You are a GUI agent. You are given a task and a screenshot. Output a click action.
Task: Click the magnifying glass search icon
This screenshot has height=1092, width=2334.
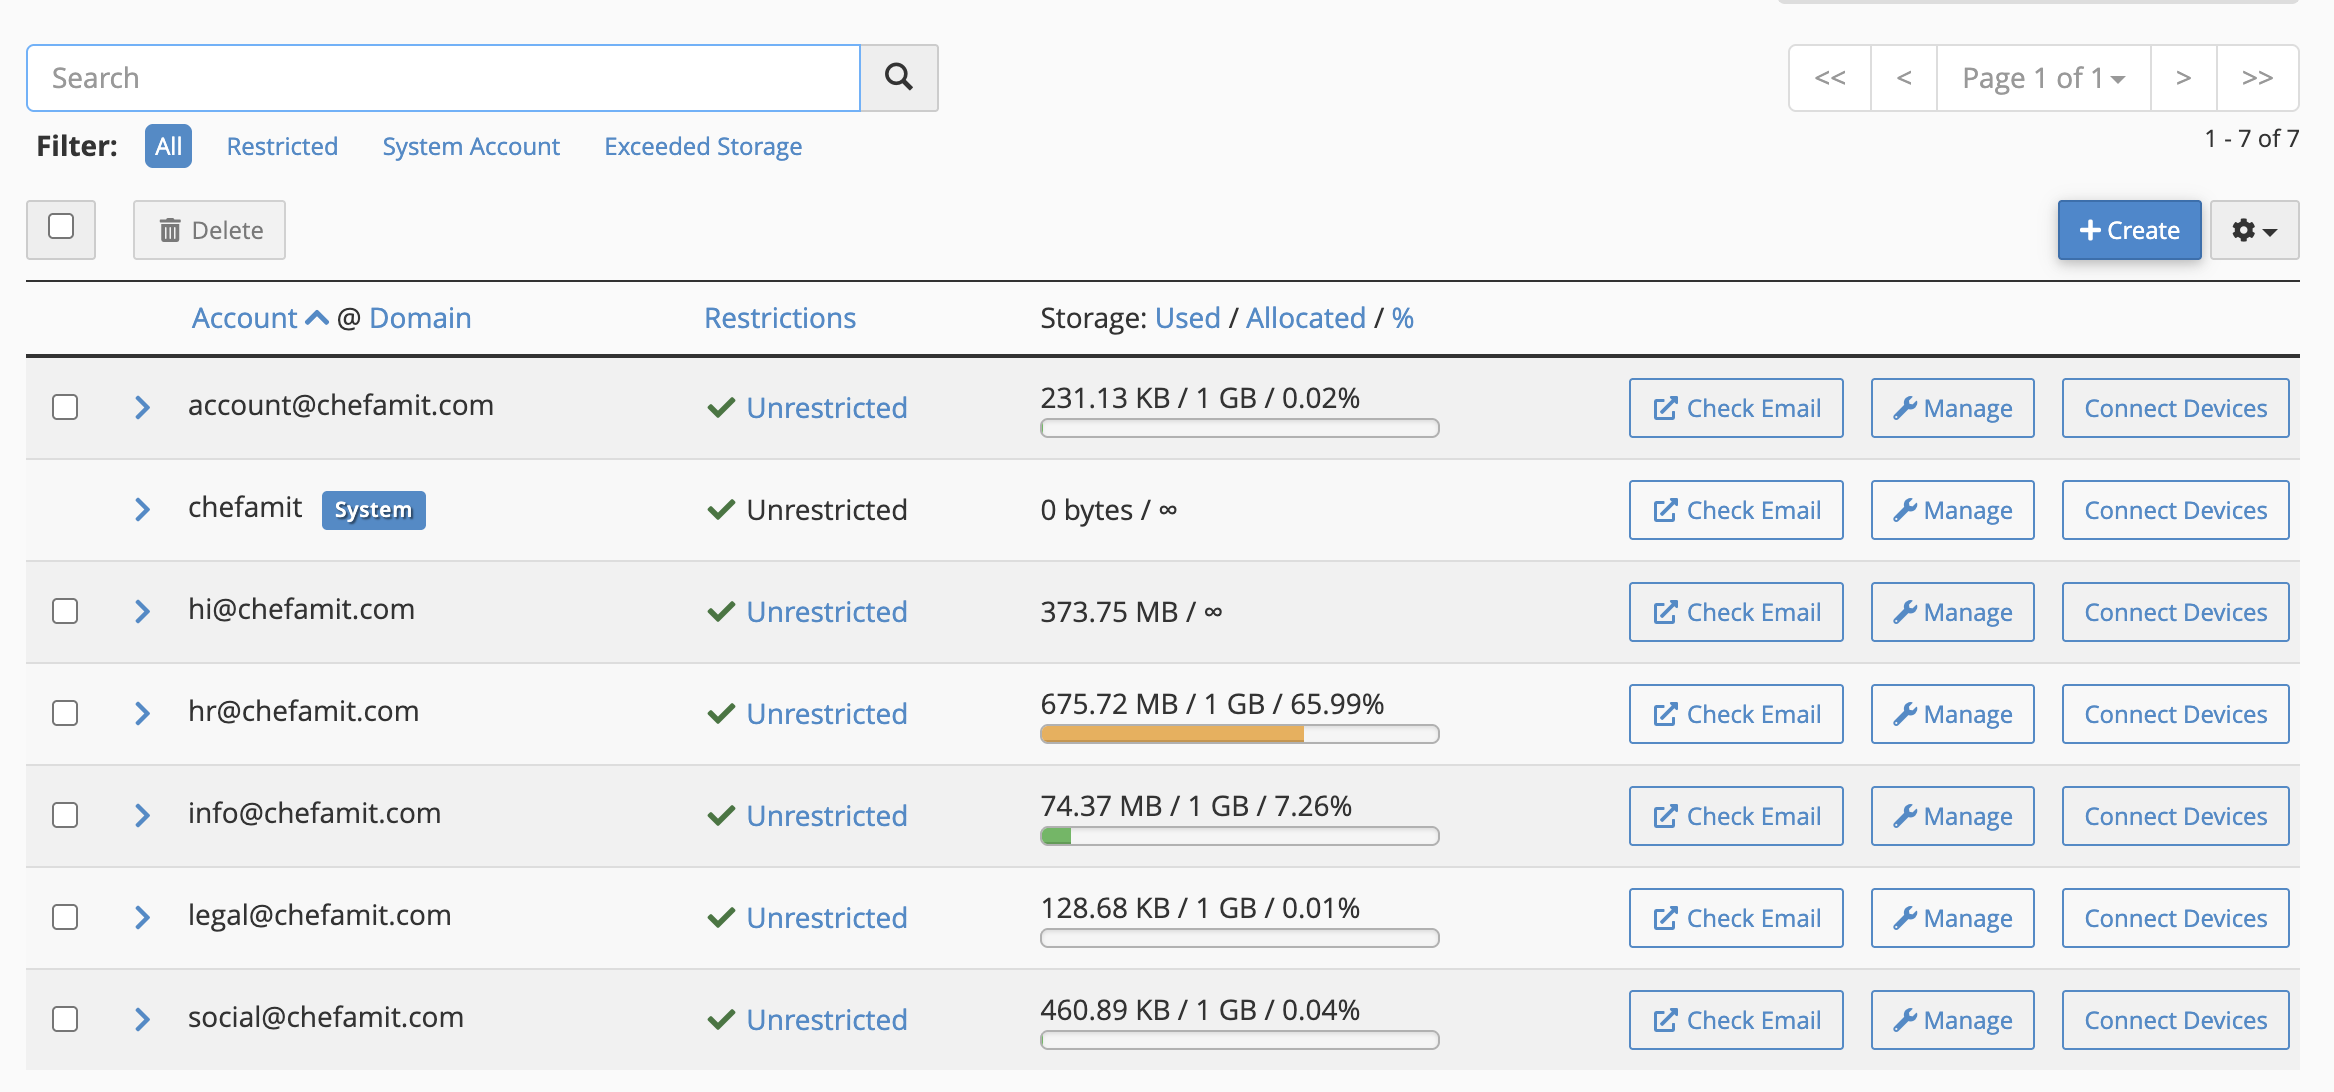(x=898, y=78)
